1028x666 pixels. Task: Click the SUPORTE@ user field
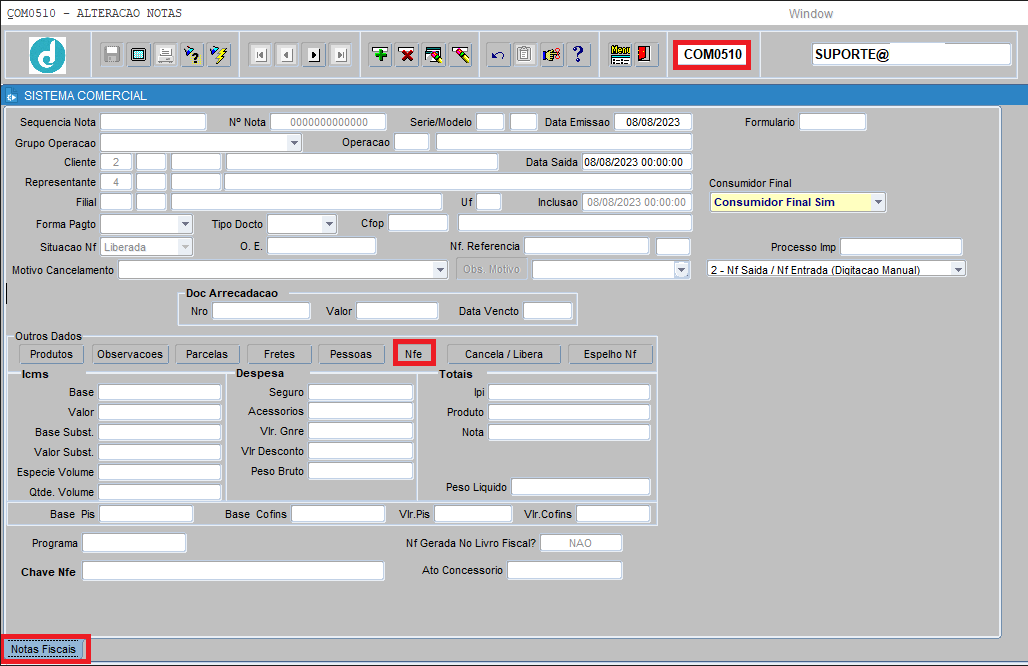coord(911,54)
